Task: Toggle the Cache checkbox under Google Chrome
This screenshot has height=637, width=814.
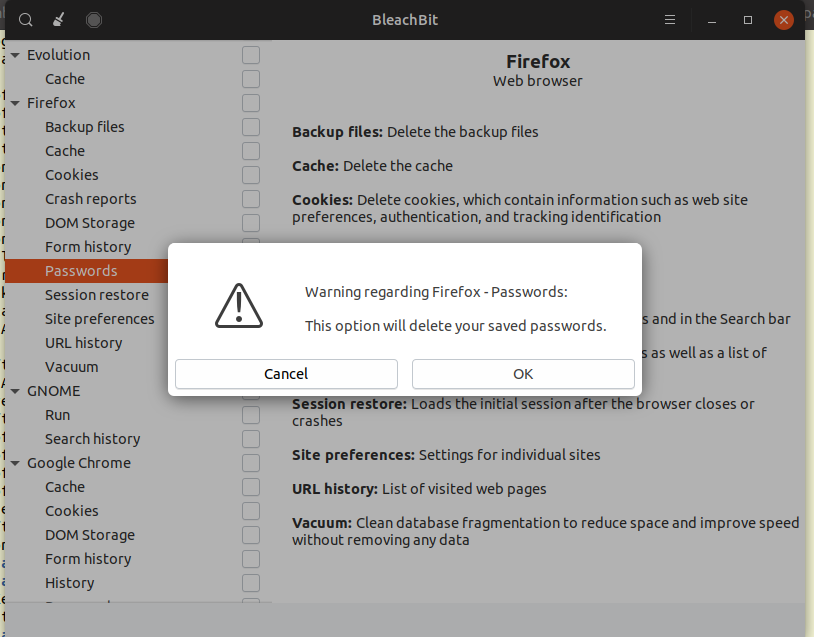Action: pos(250,487)
